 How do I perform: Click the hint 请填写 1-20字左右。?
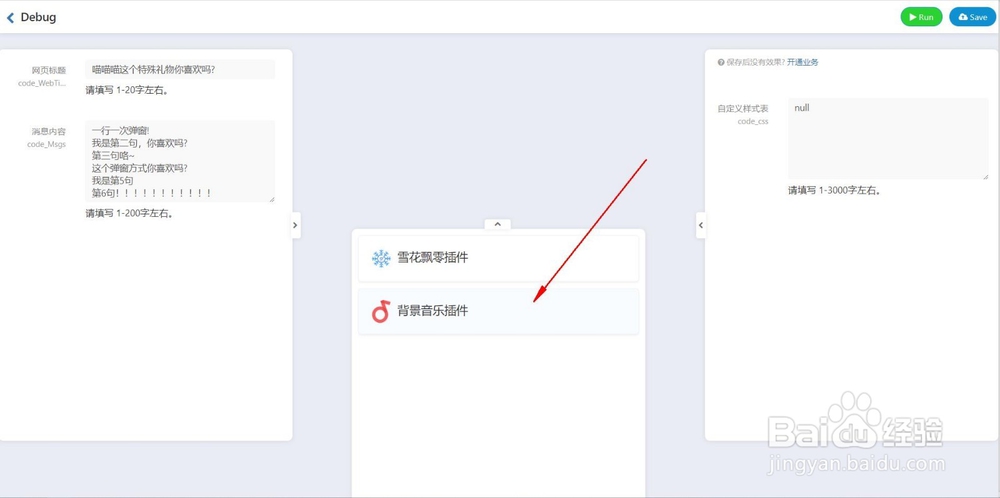tap(127, 91)
